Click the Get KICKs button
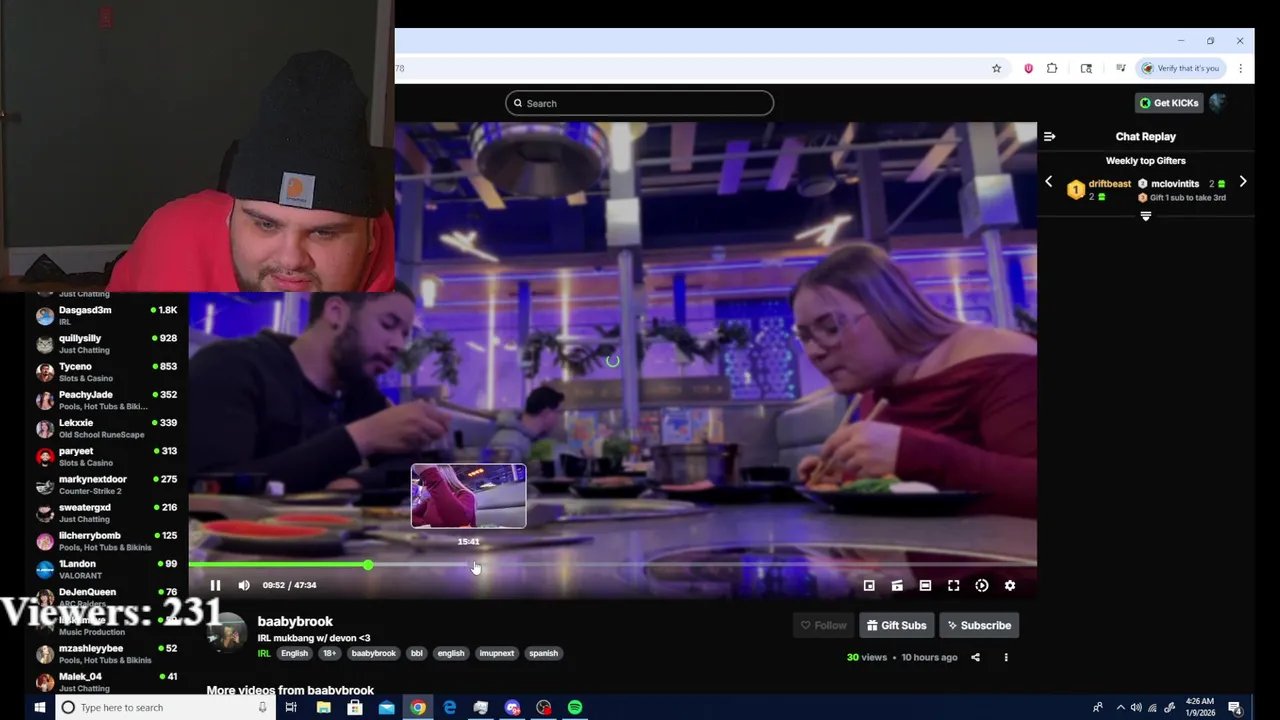This screenshot has height=720, width=1280. click(1169, 103)
